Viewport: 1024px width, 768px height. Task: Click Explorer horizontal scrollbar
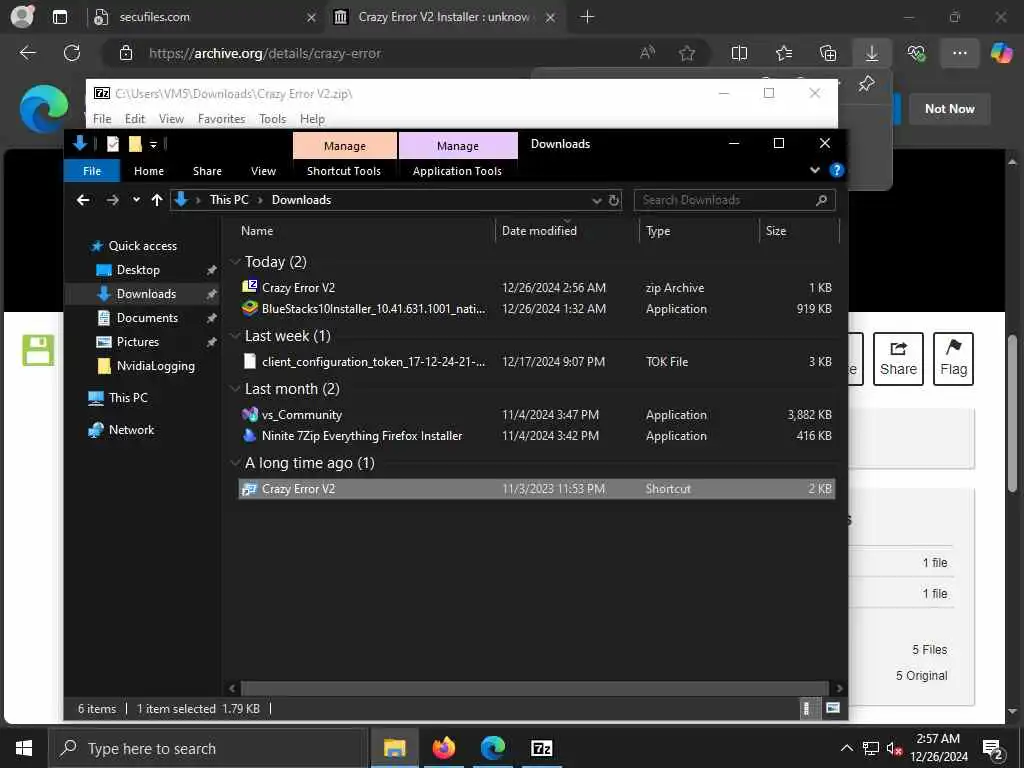pyautogui.click(x=535, y=688)
